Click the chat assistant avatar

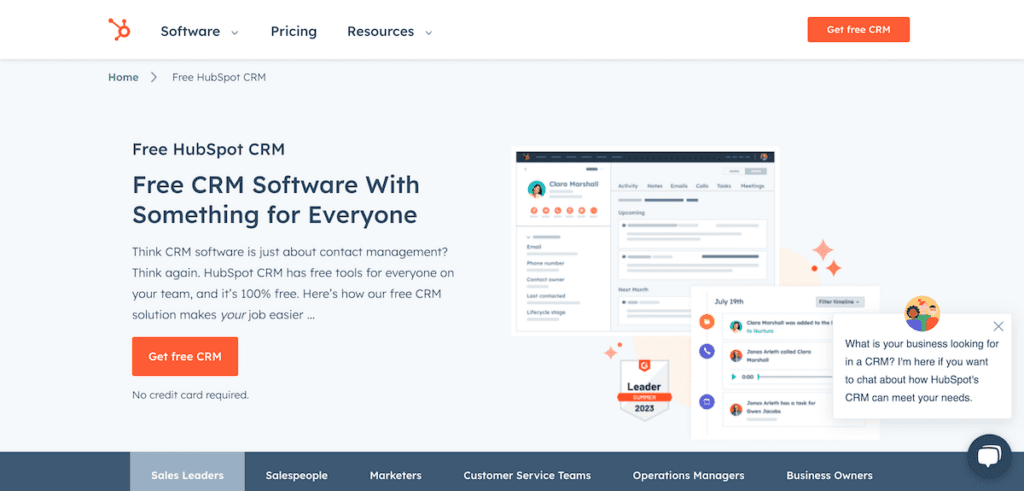tap(921, 313)
